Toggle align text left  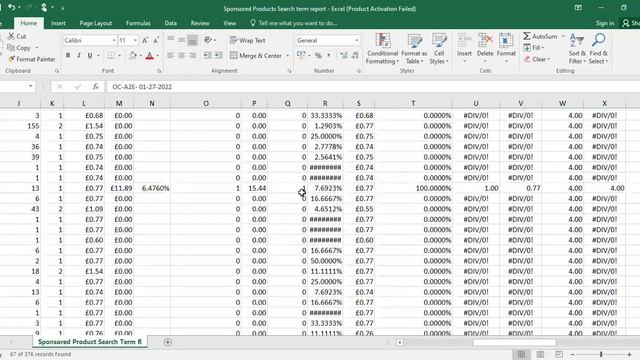coord(171,56)
